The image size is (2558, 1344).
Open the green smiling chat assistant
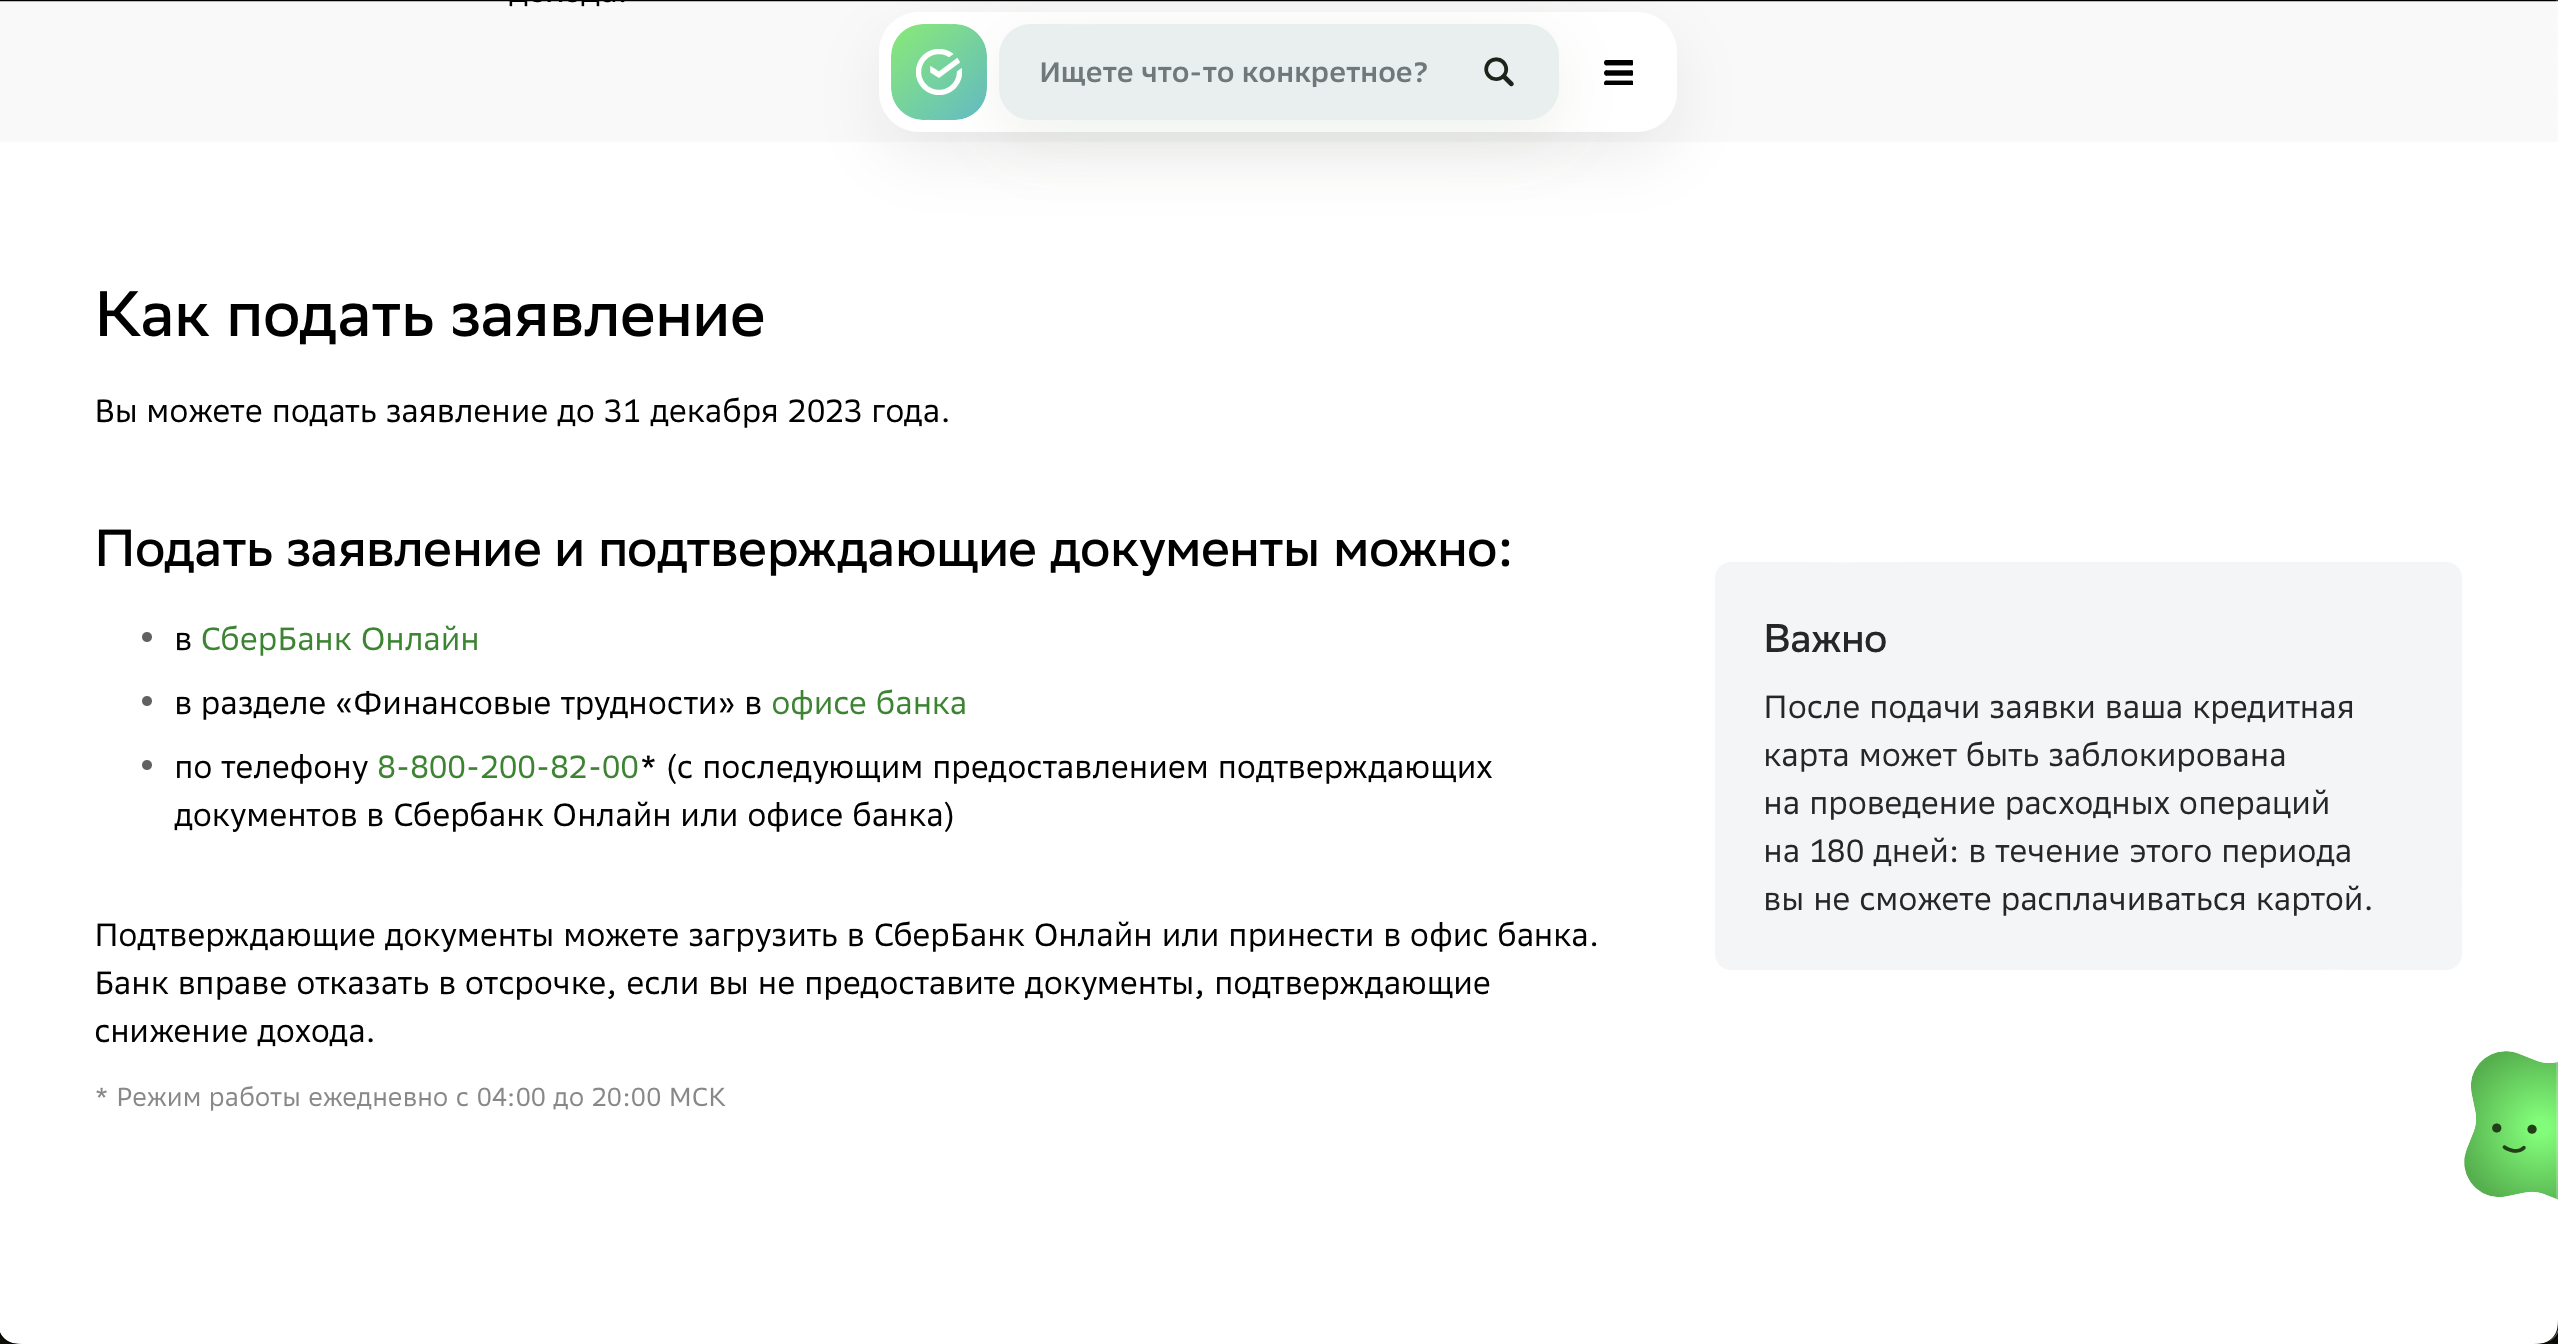tap(2512, 1126)
